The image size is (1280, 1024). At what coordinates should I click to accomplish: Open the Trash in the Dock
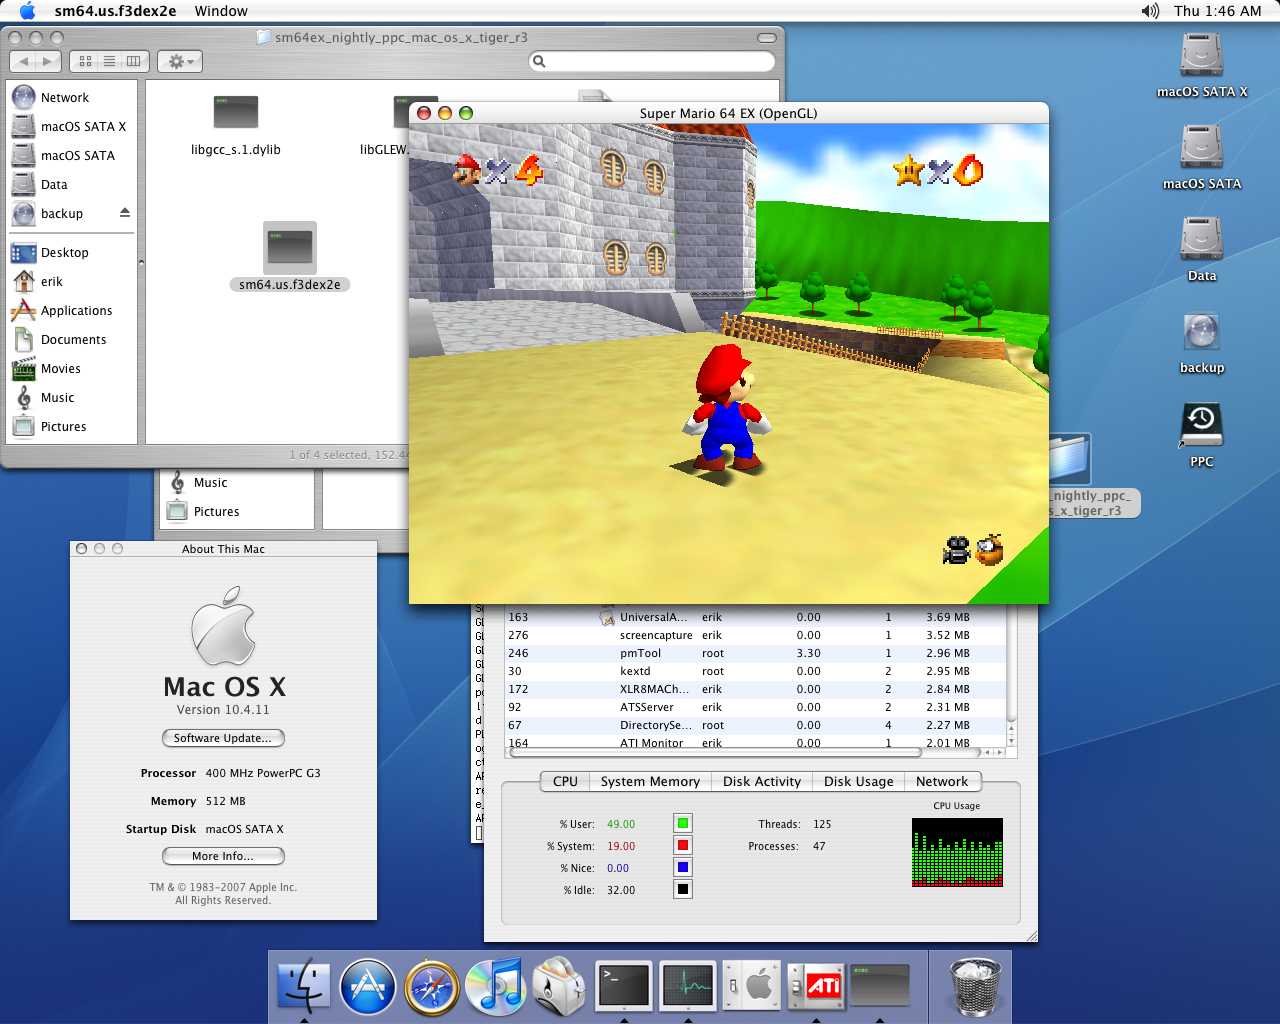tap(974, 986)
